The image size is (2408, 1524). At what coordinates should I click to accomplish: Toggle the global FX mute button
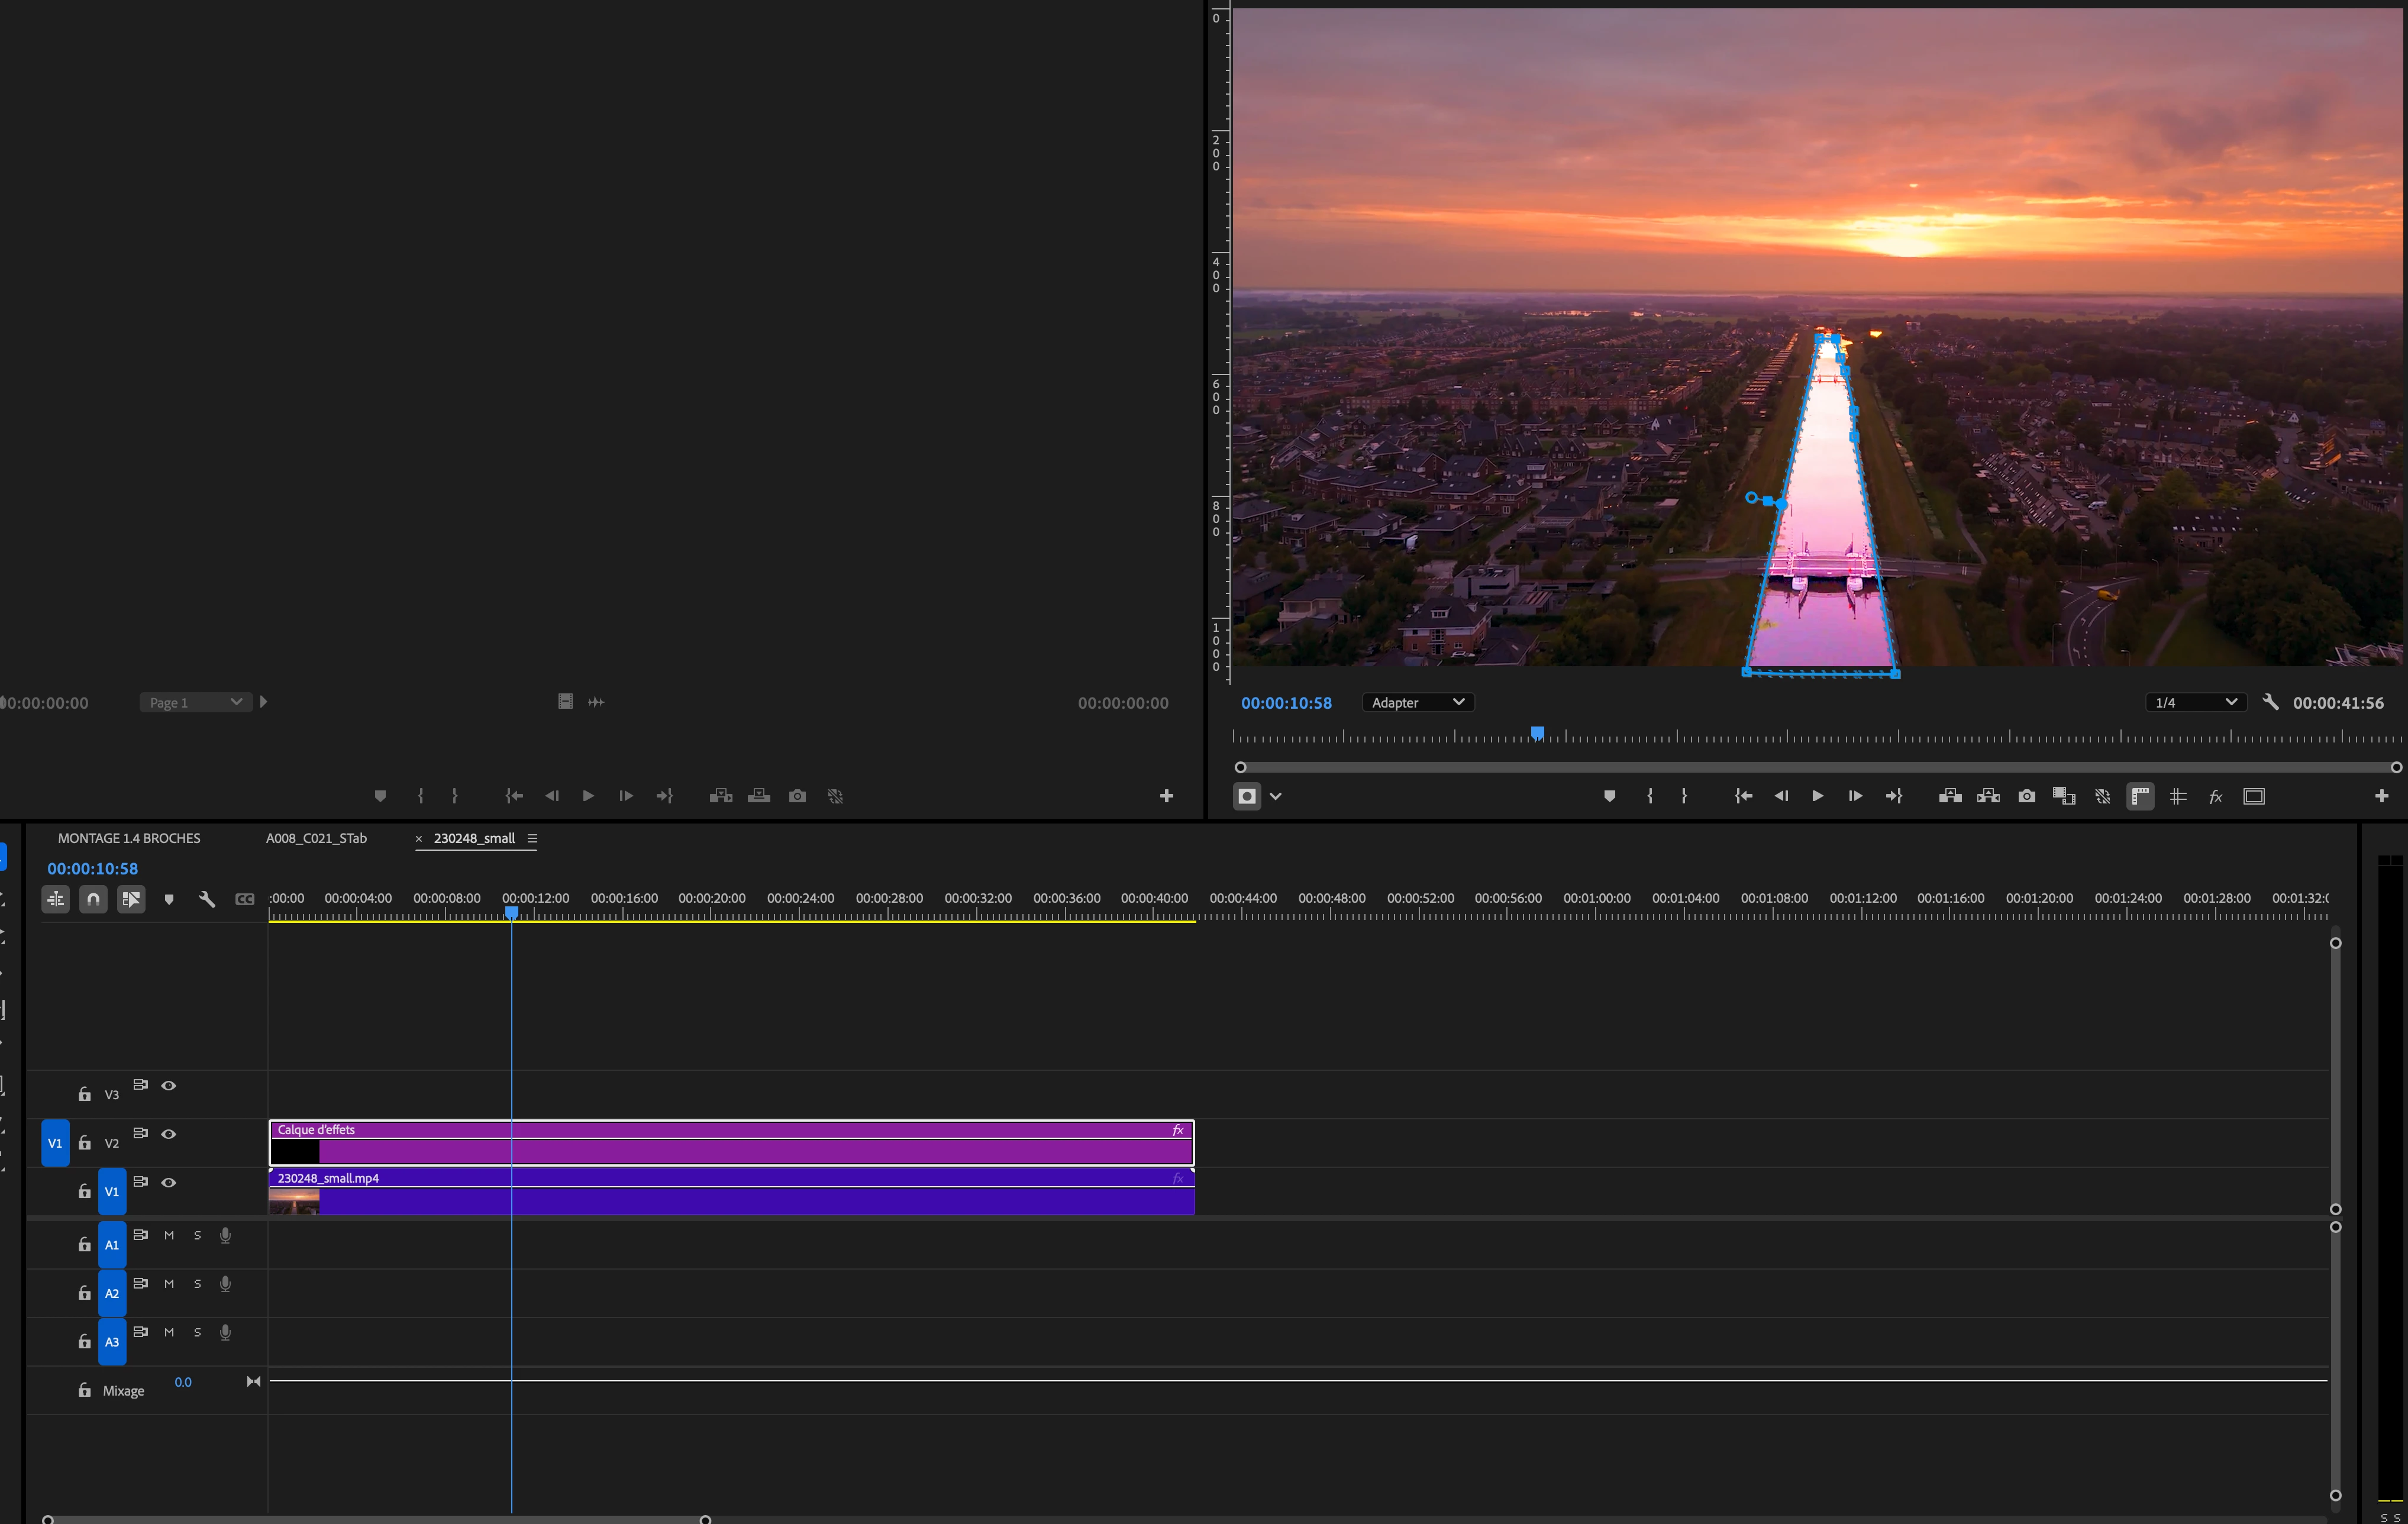pos(2215,796)
